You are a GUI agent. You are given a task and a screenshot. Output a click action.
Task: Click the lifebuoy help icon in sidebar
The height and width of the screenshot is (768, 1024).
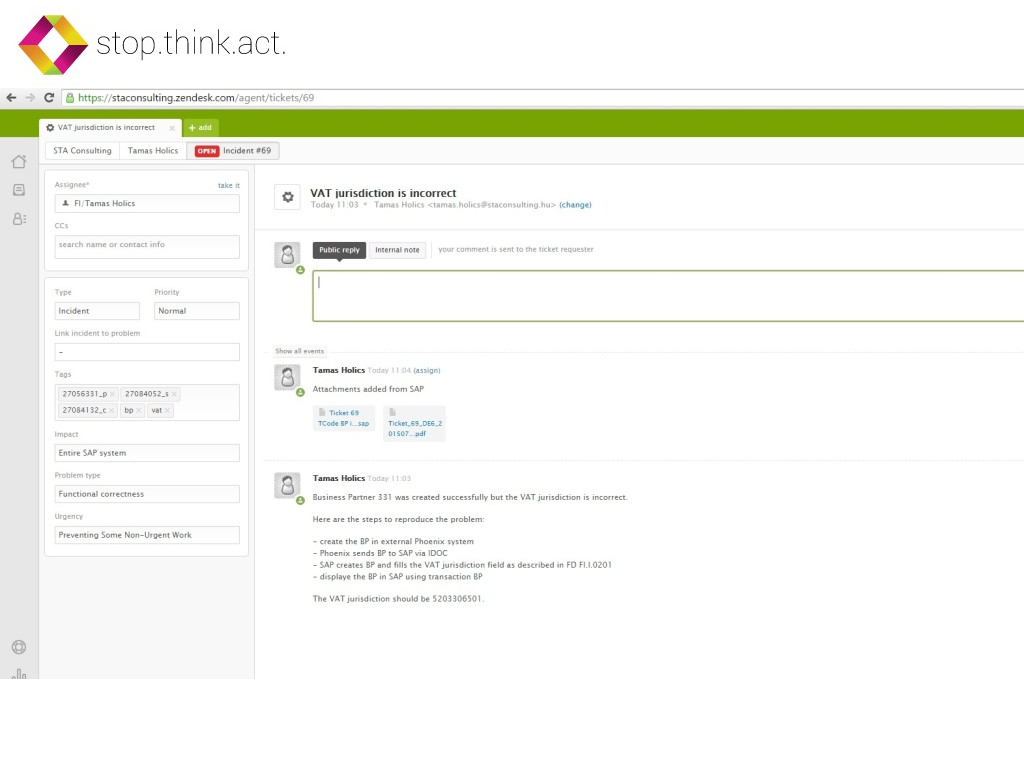[18, 647]
